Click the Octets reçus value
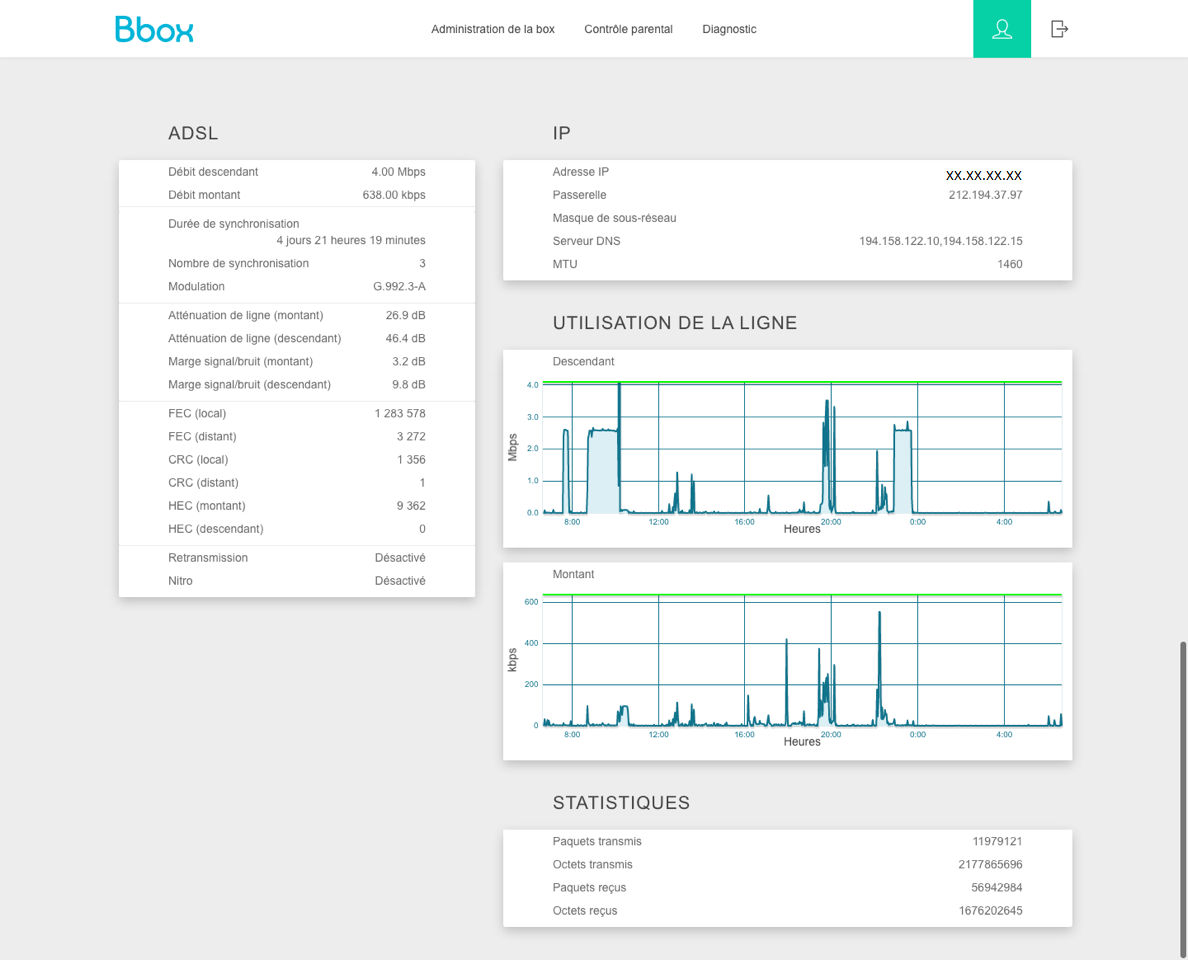The width and height of the screenshot is (1188, 960). [x=990, y=910]
